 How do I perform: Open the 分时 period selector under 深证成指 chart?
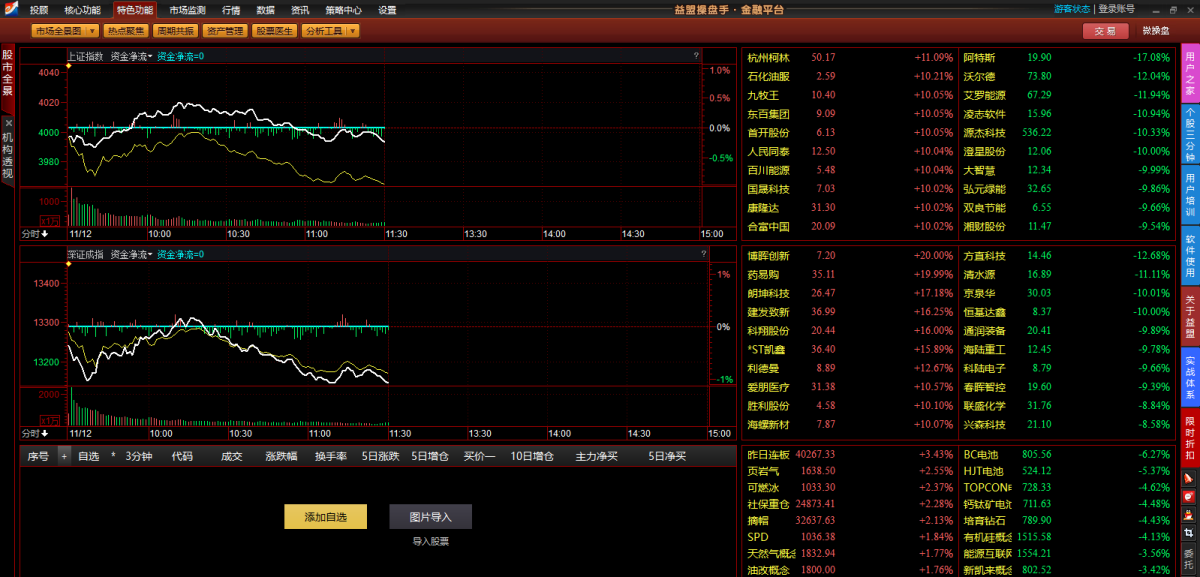click(35, 433)
